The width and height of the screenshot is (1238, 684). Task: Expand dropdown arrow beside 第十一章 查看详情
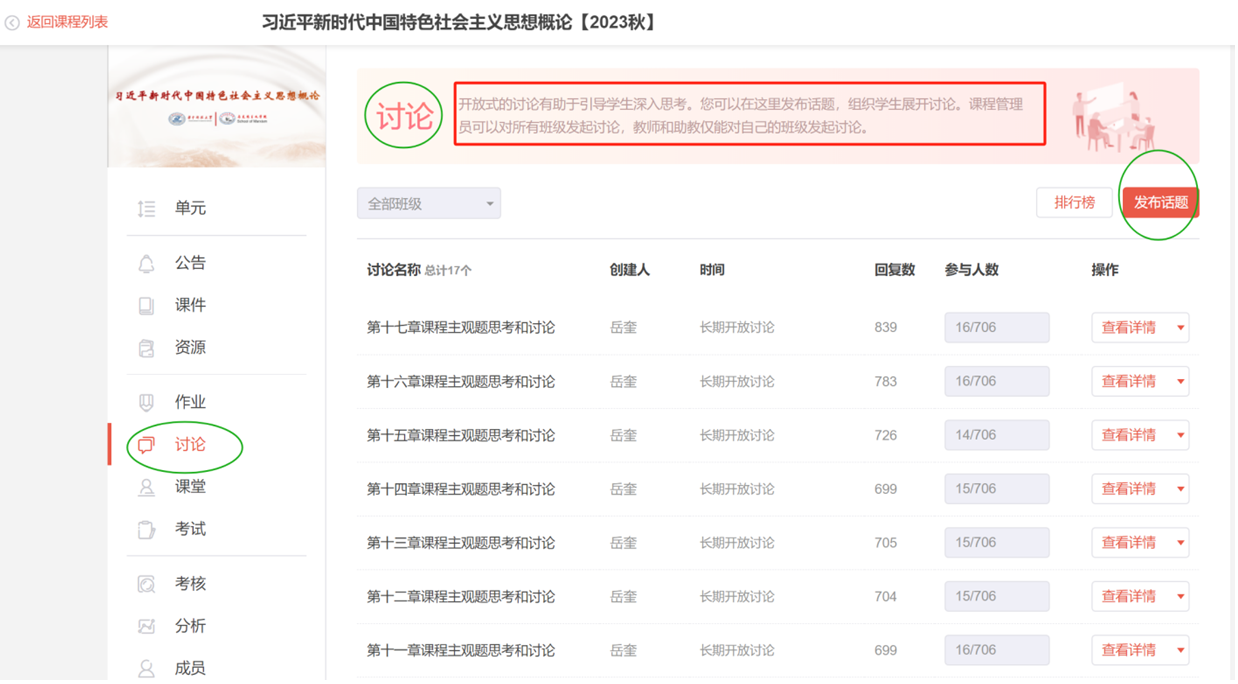[x=1180, y=651]
